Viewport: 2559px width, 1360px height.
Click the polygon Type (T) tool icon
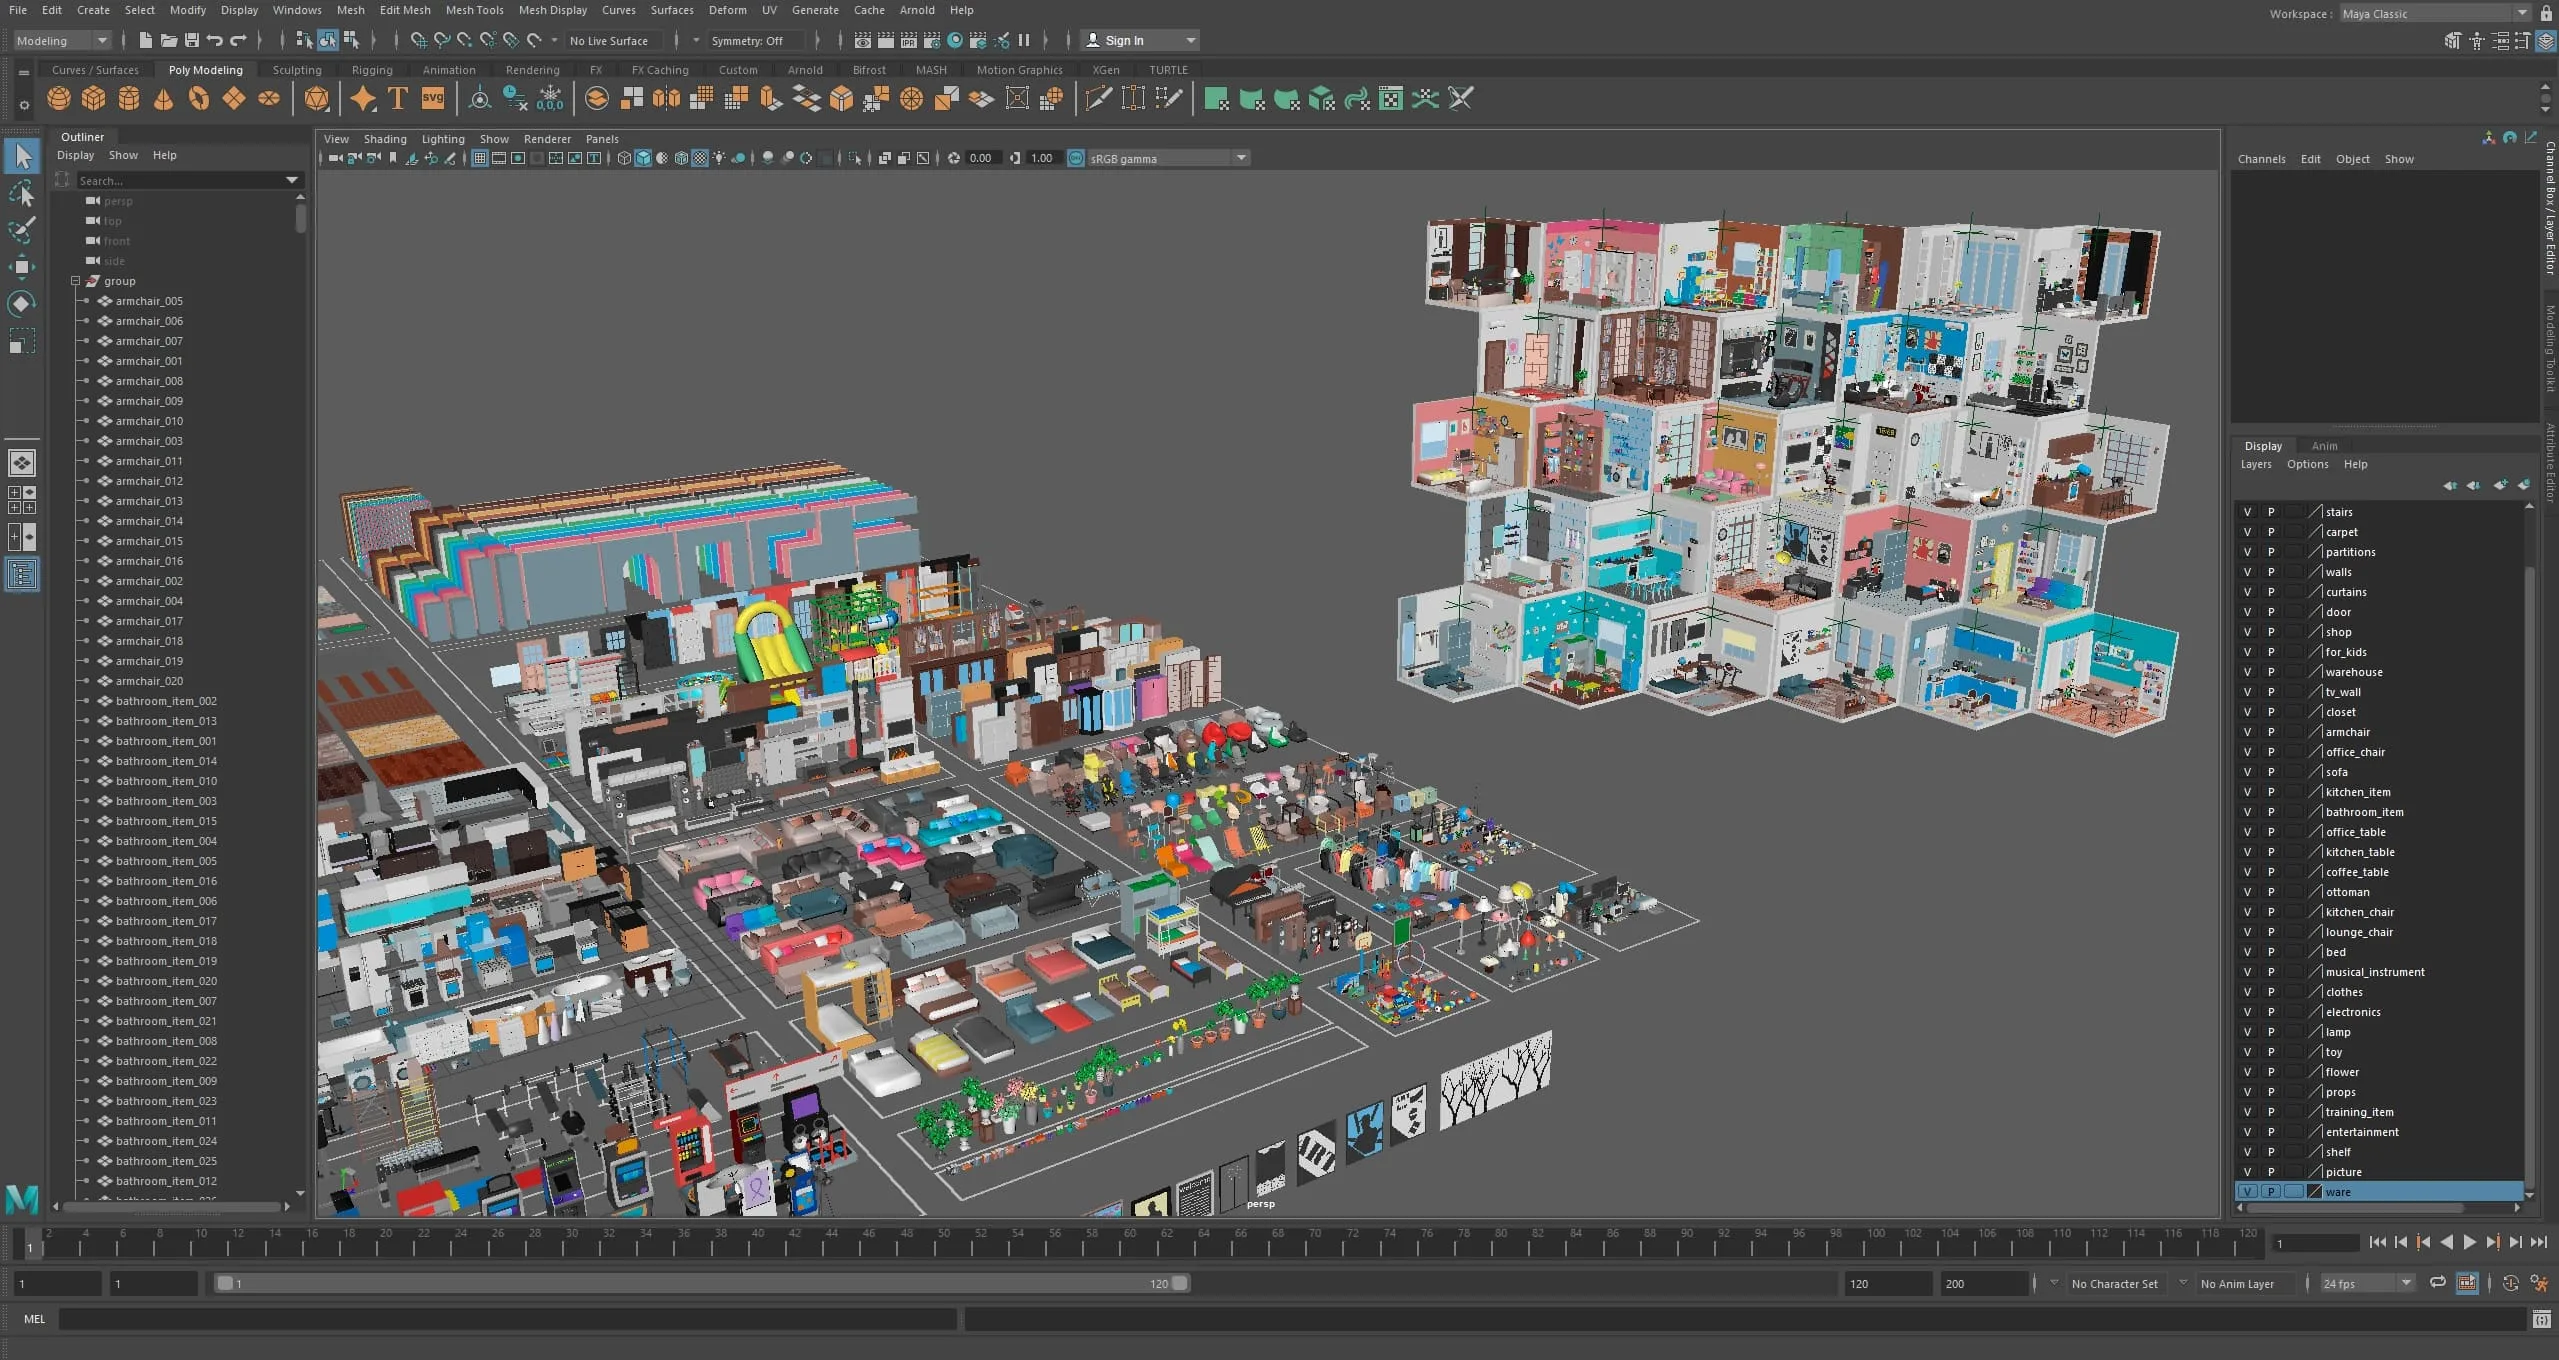397,98
